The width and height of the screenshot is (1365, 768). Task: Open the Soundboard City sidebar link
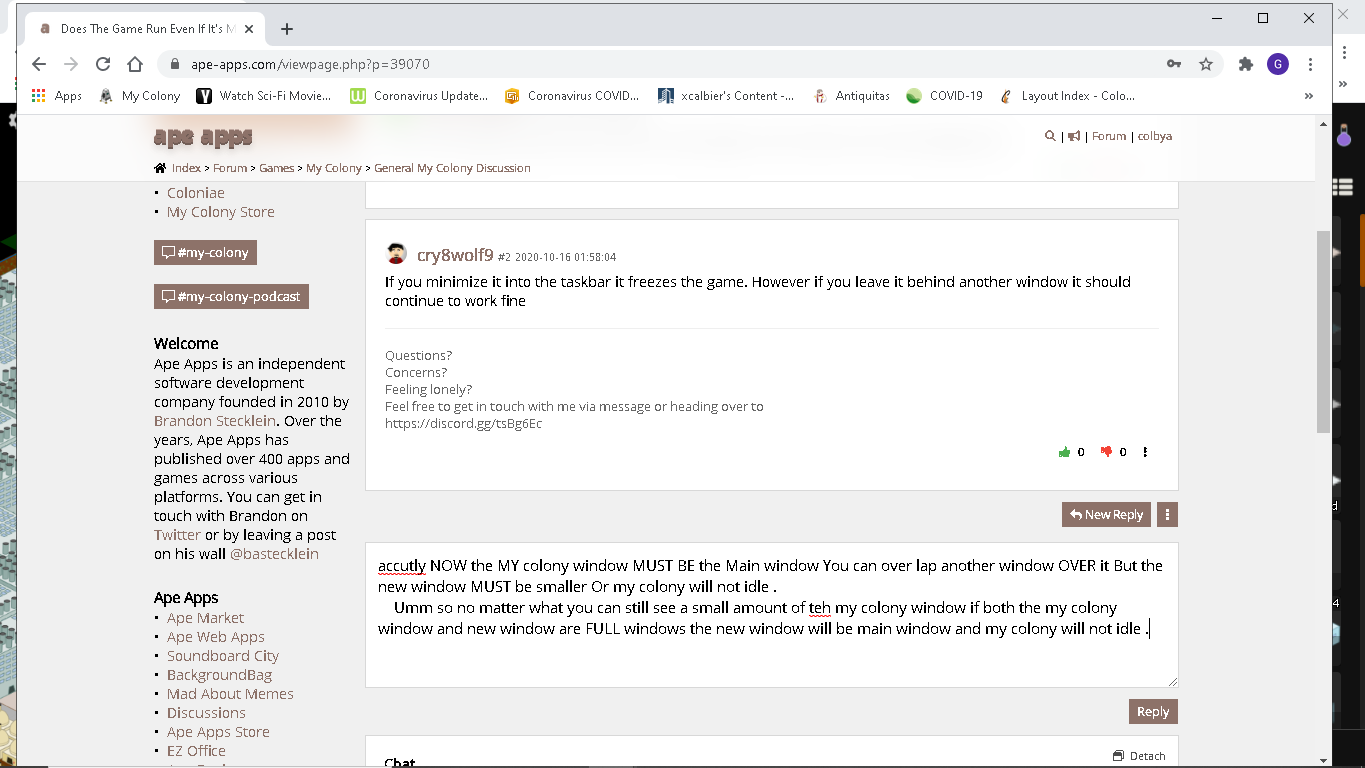[222, 656]
